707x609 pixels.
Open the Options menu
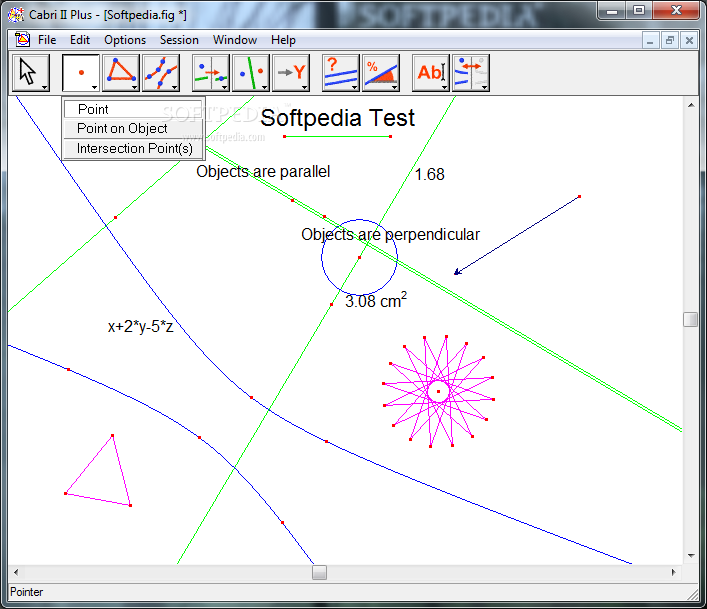click(125, 40)
